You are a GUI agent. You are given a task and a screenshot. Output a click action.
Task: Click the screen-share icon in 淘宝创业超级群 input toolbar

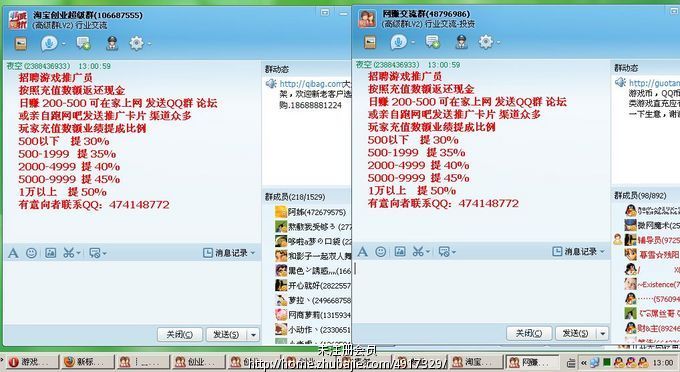pos(95,253)
